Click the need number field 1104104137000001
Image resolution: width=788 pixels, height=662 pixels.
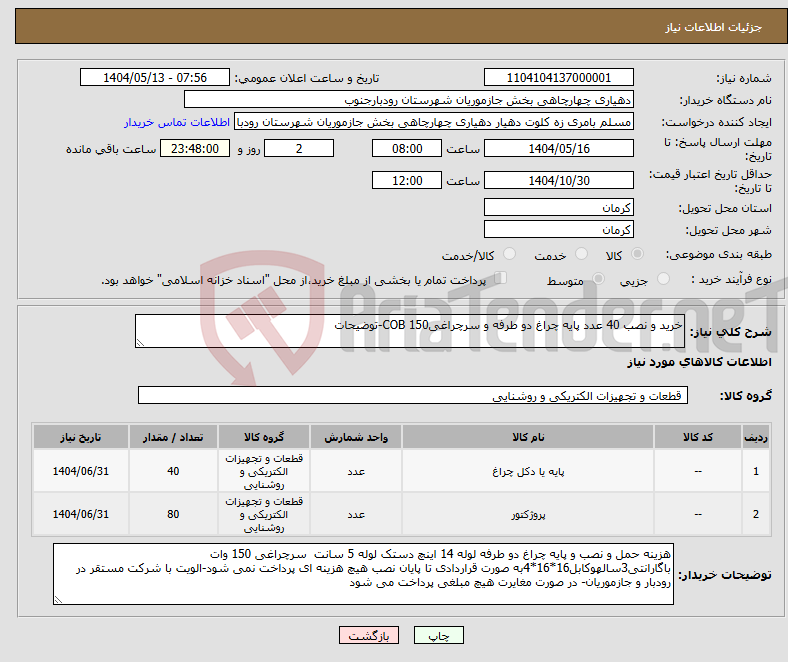(558, 77)
